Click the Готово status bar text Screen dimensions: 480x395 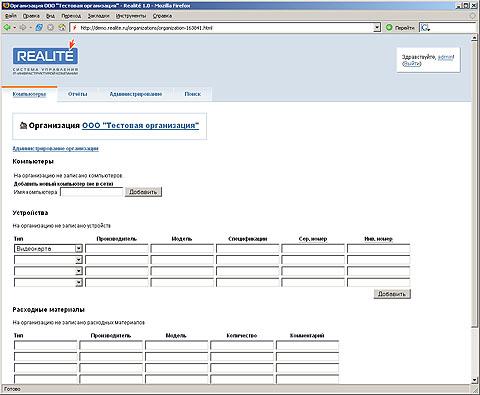pyautogui.click(x=12, y=389)
